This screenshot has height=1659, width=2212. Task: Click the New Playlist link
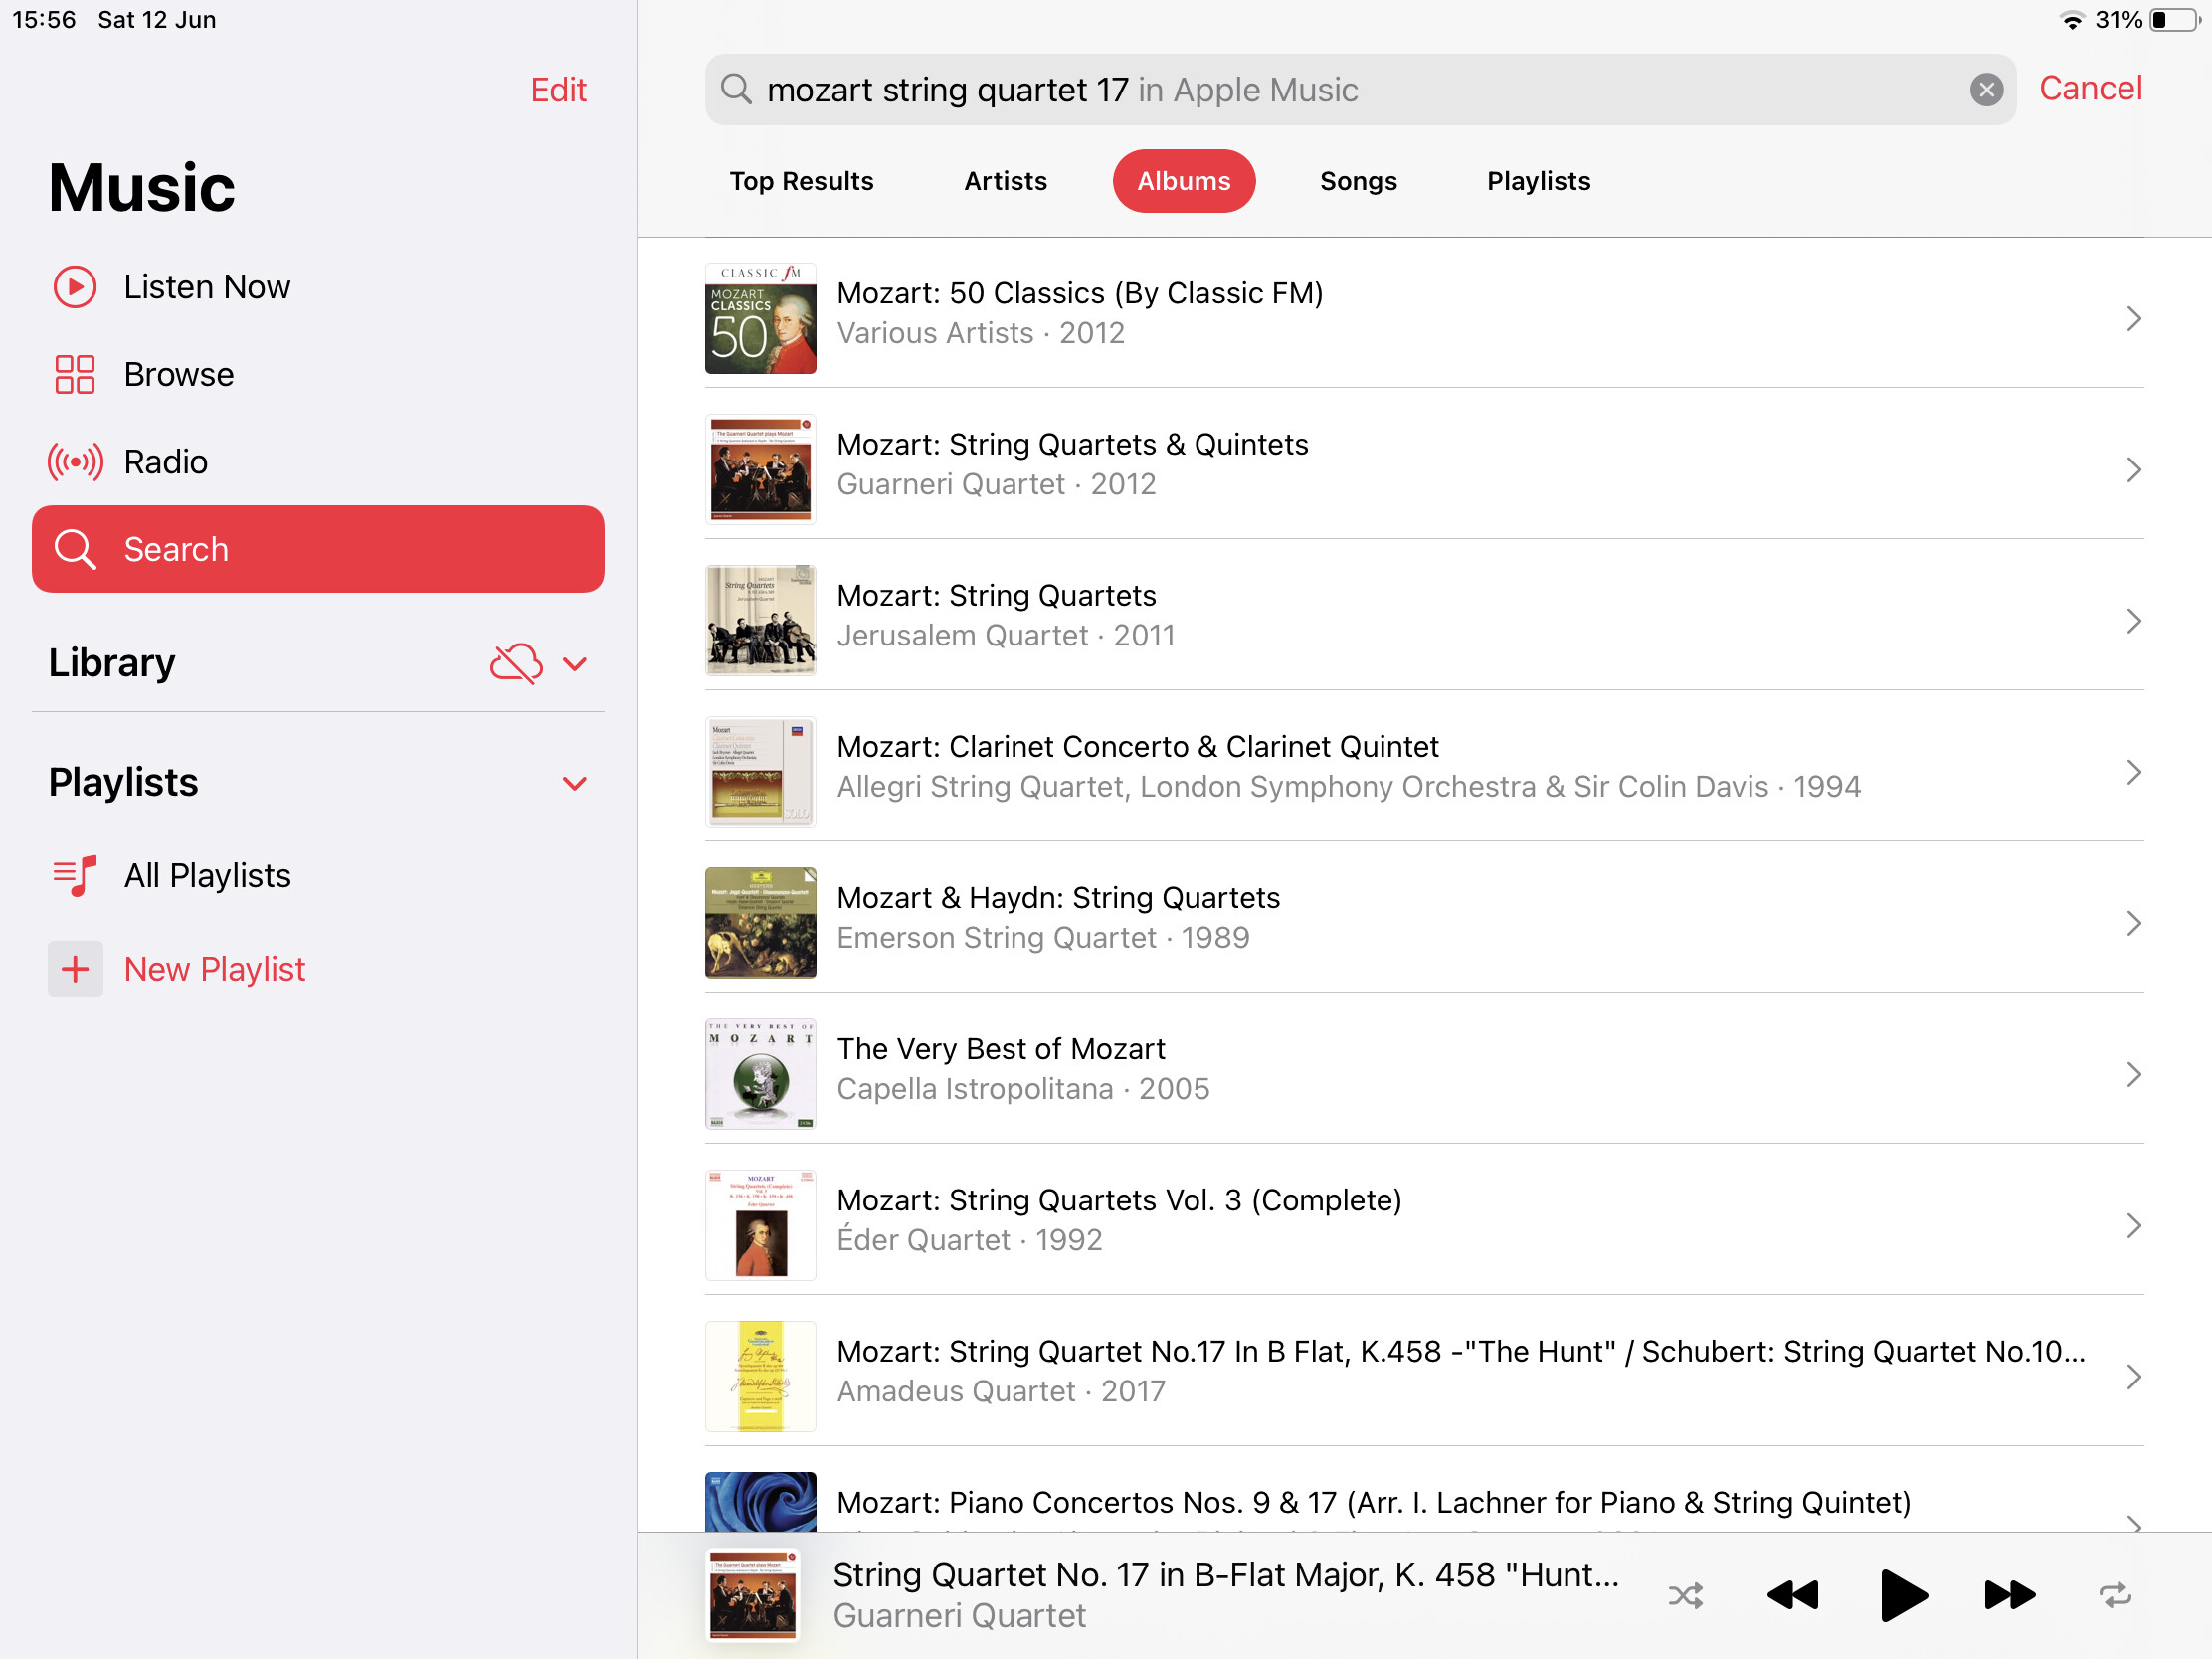tap(214, 969)
